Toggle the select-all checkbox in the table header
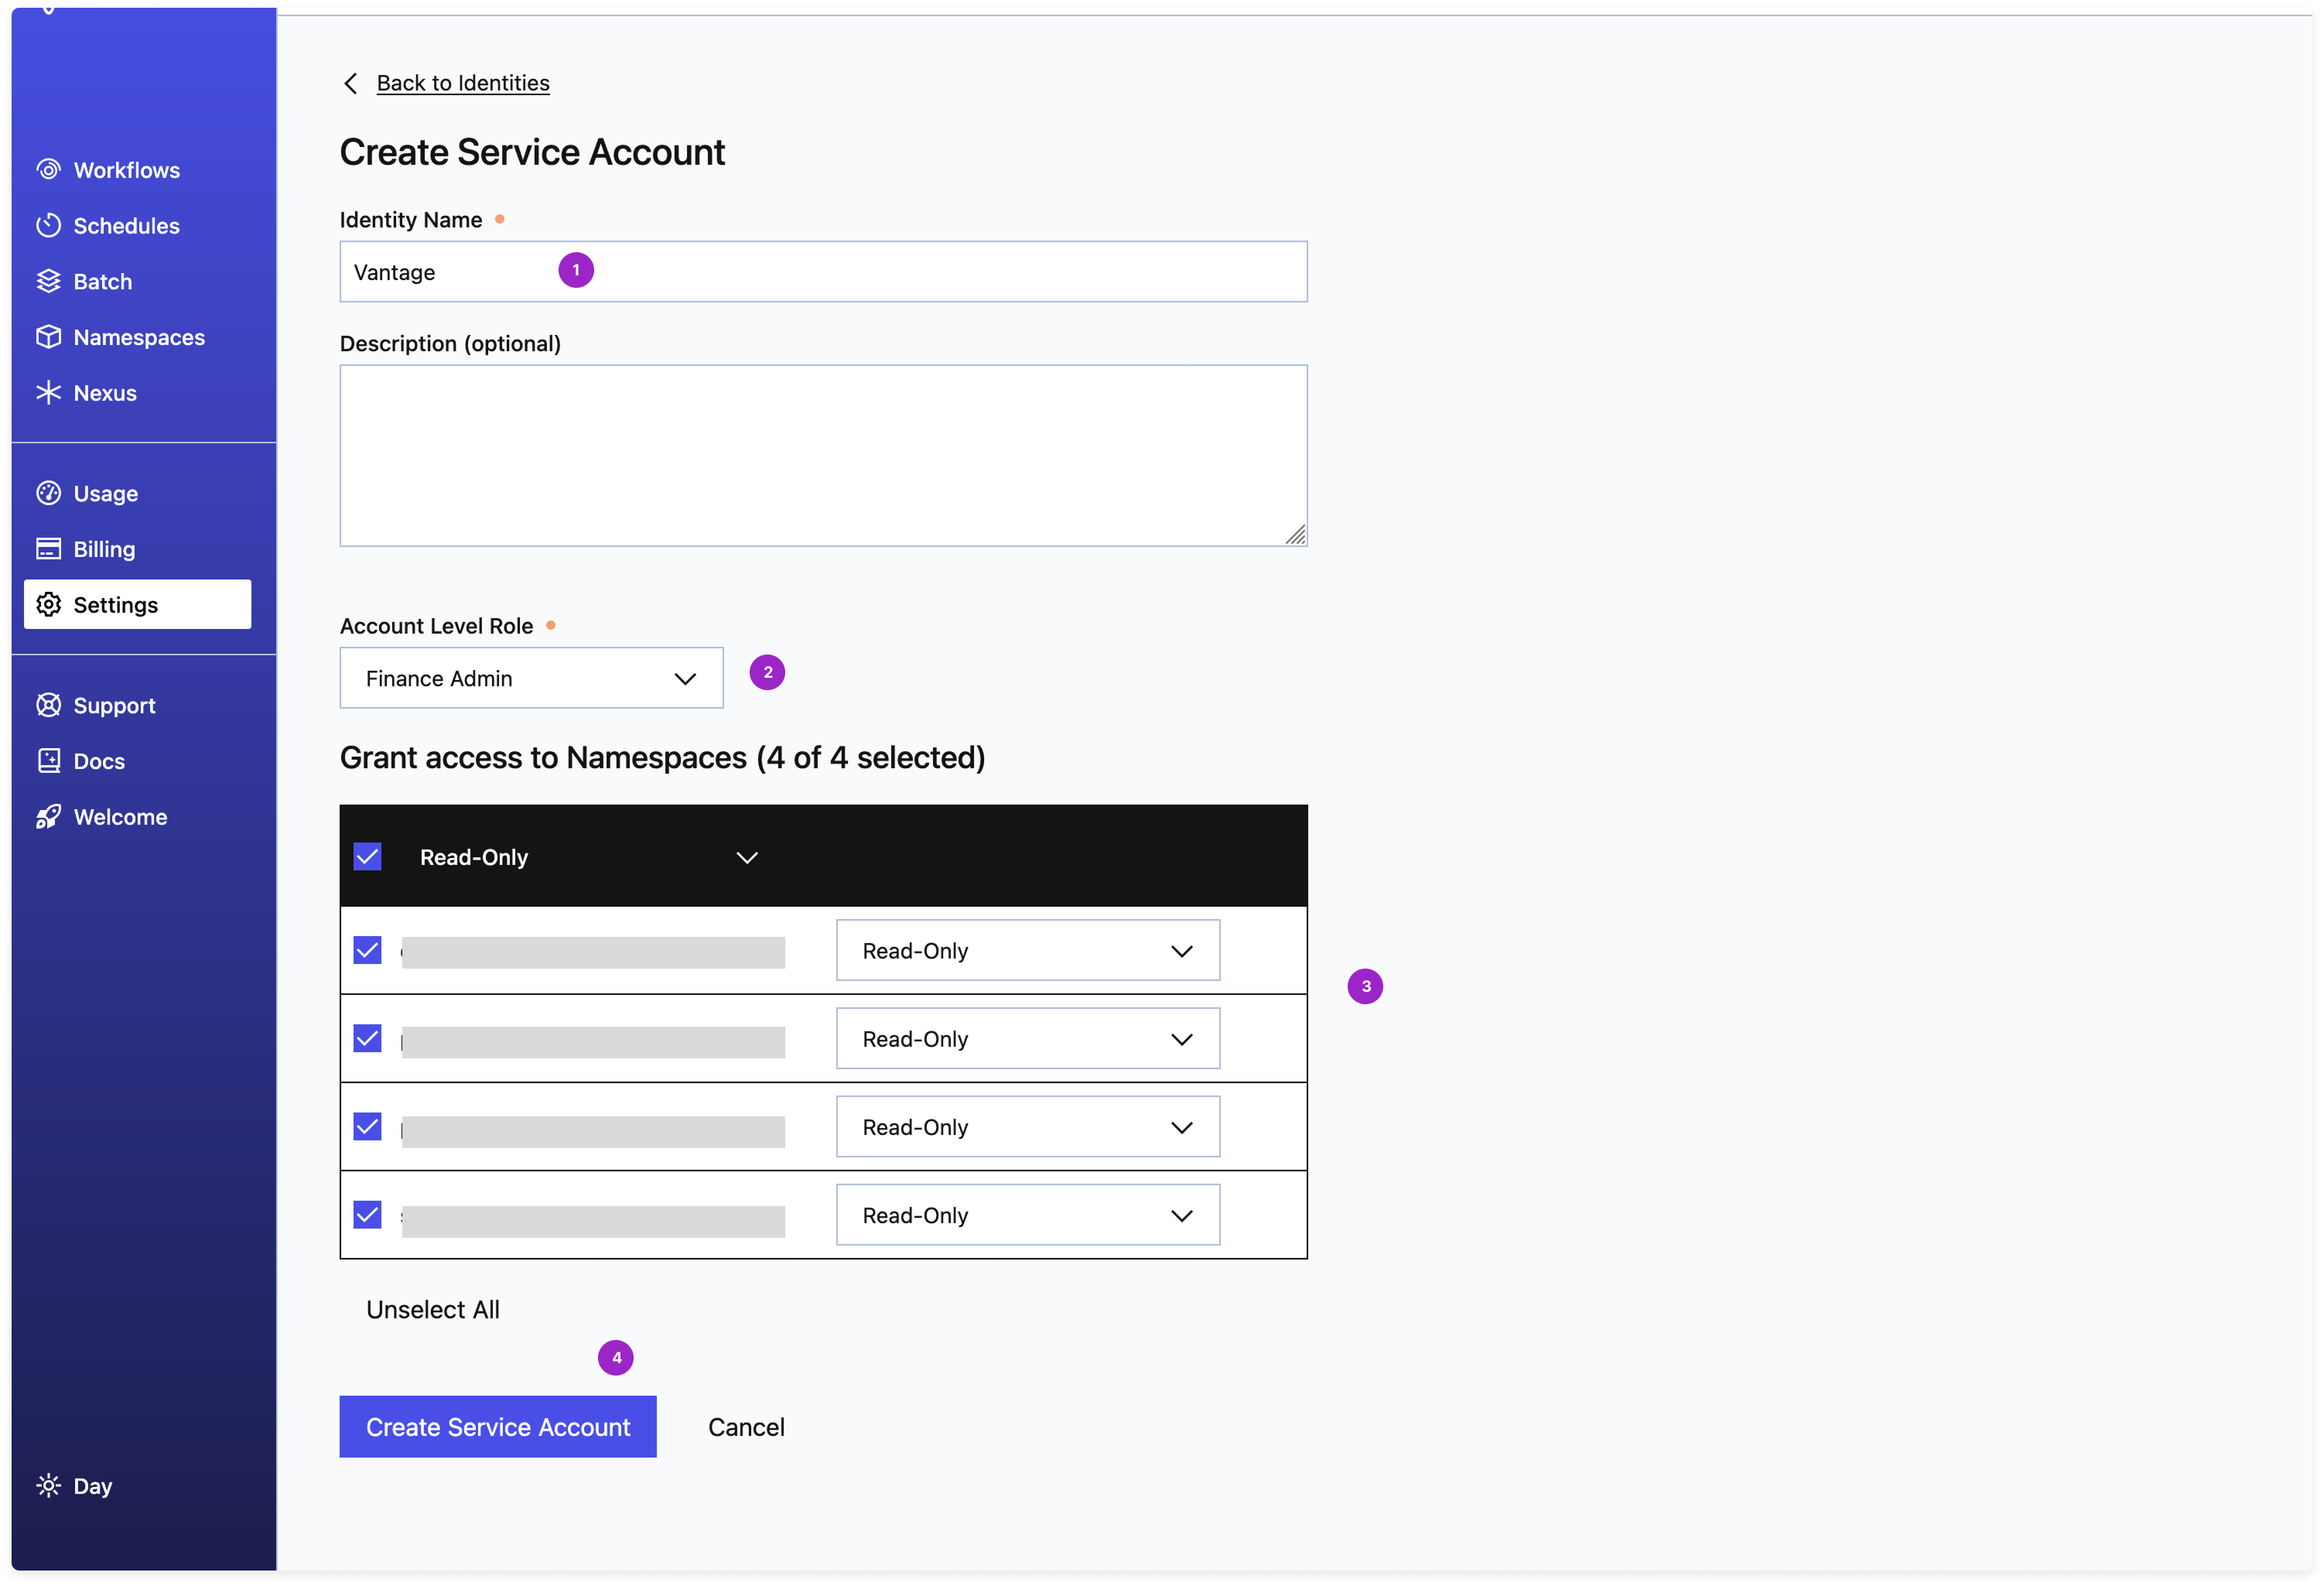Screen dimensions: 2324x1586 [x=368, y=857]
